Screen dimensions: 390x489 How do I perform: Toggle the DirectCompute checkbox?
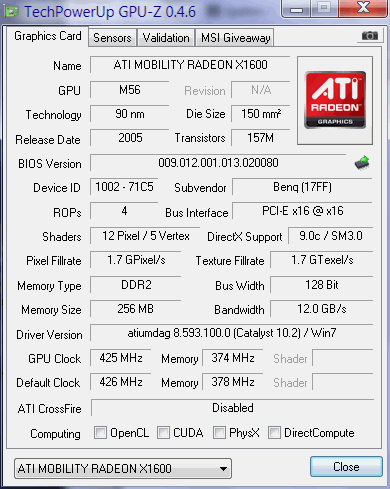[274, 433]
